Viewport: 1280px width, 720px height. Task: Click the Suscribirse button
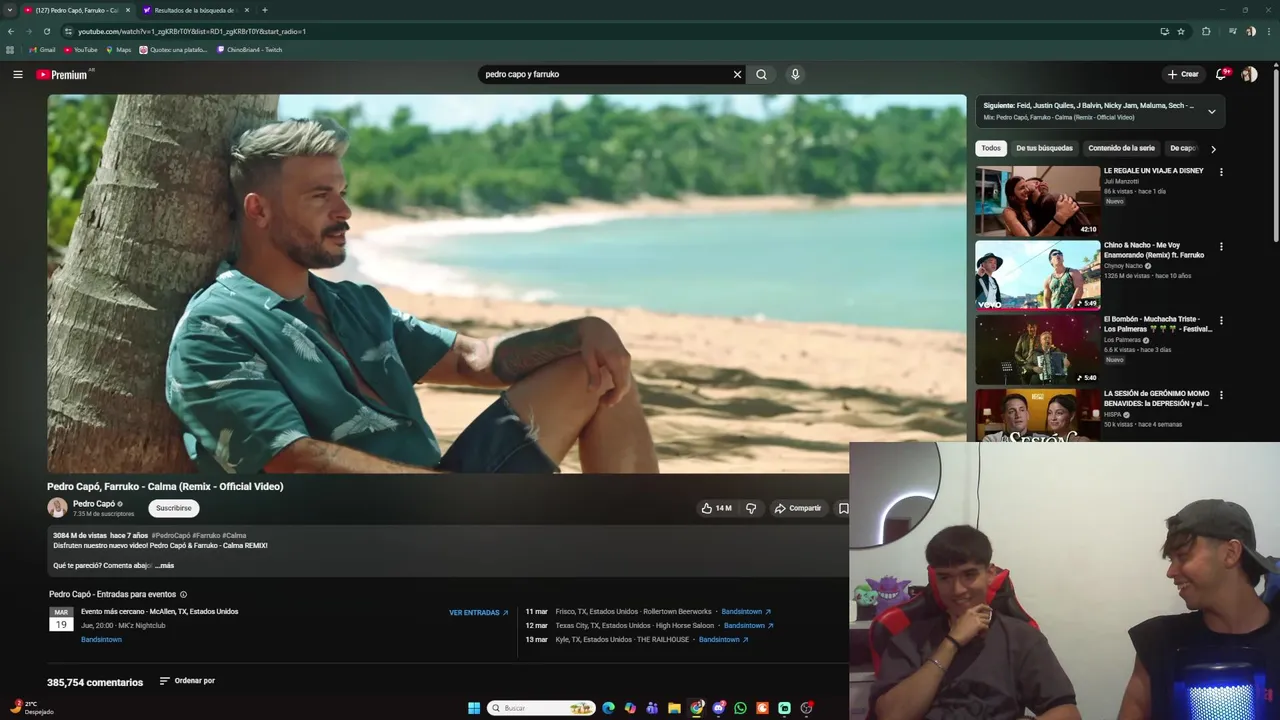click(x=173, y=508)
